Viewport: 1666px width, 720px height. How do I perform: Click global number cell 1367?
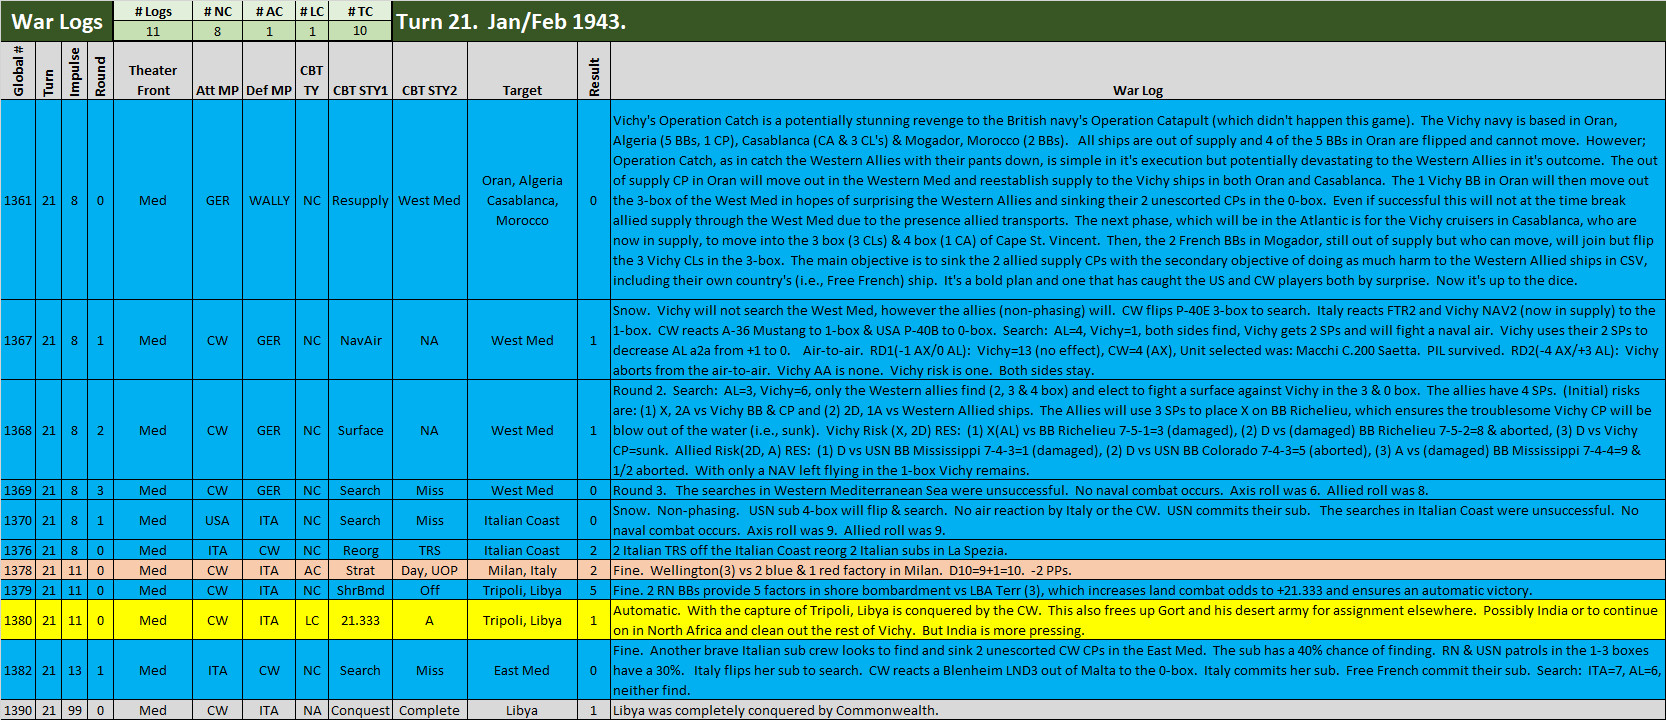pos(18,340)
